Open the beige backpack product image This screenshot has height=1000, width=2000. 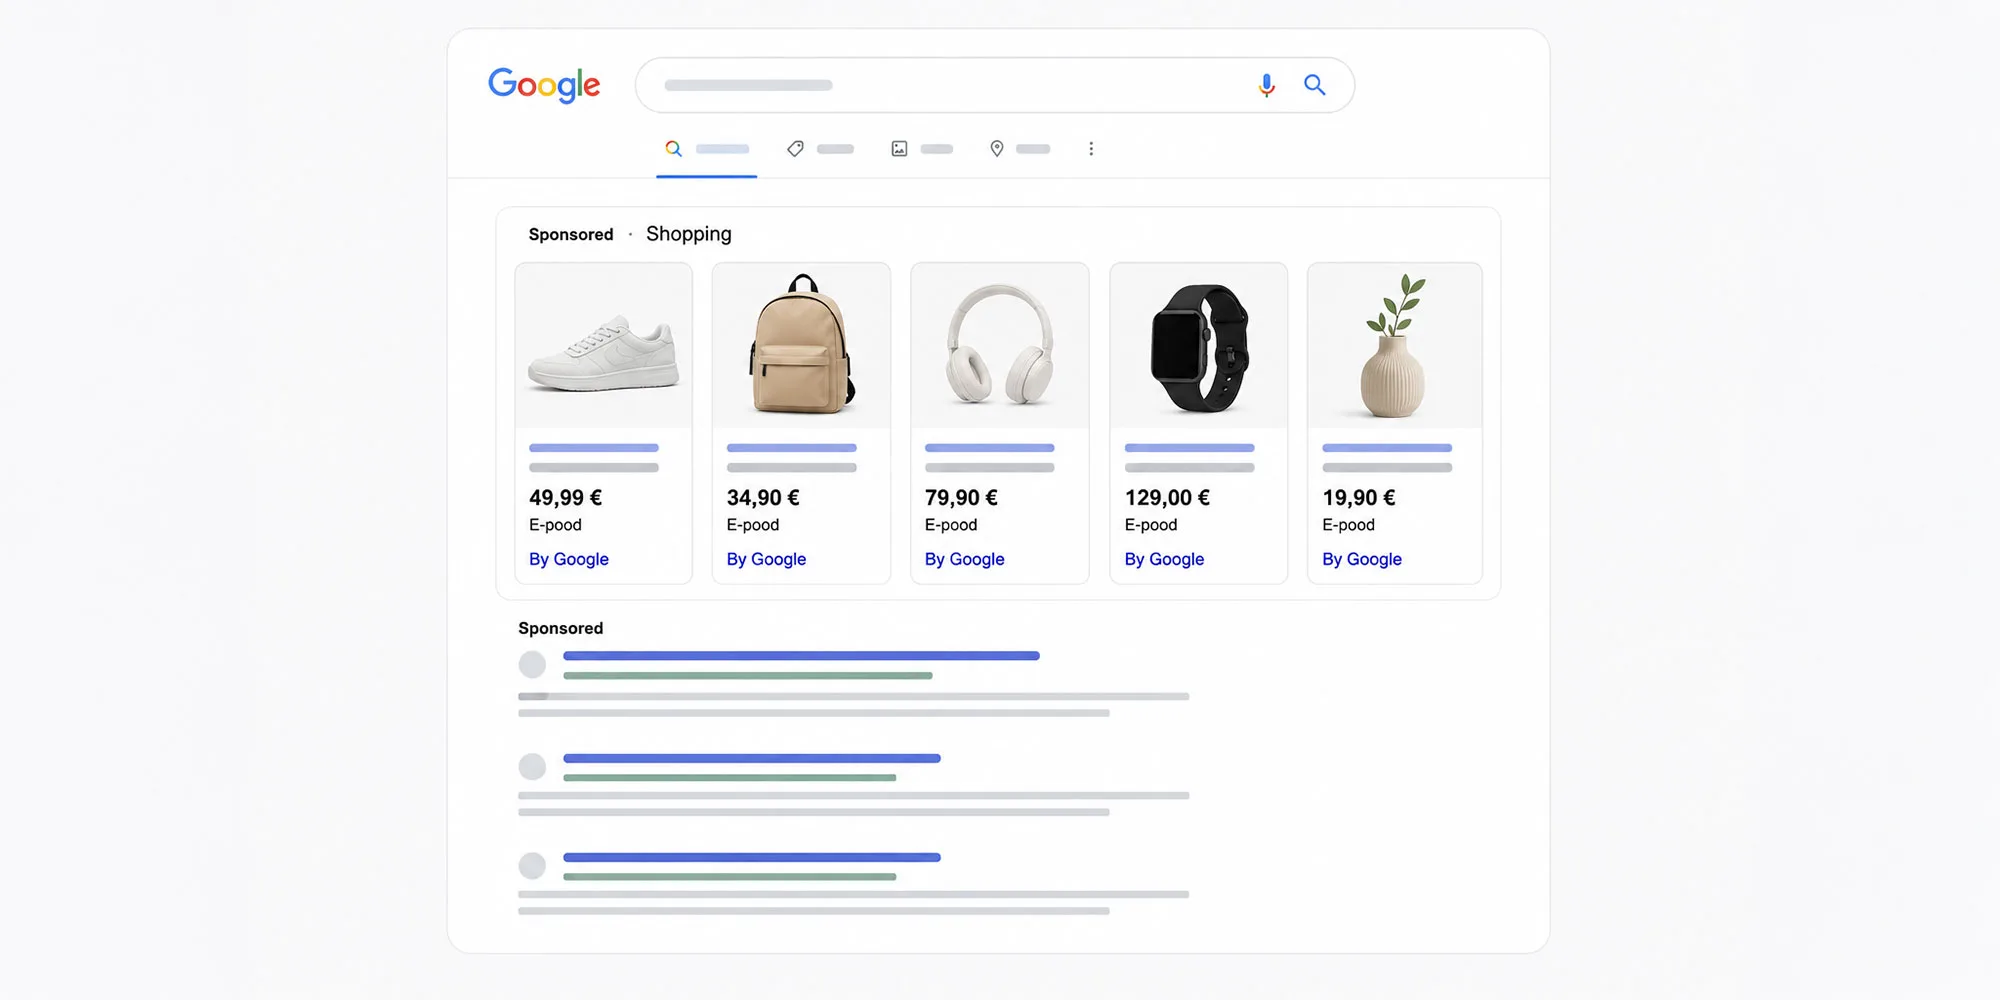pyautogui.click(x=801, y=346)
